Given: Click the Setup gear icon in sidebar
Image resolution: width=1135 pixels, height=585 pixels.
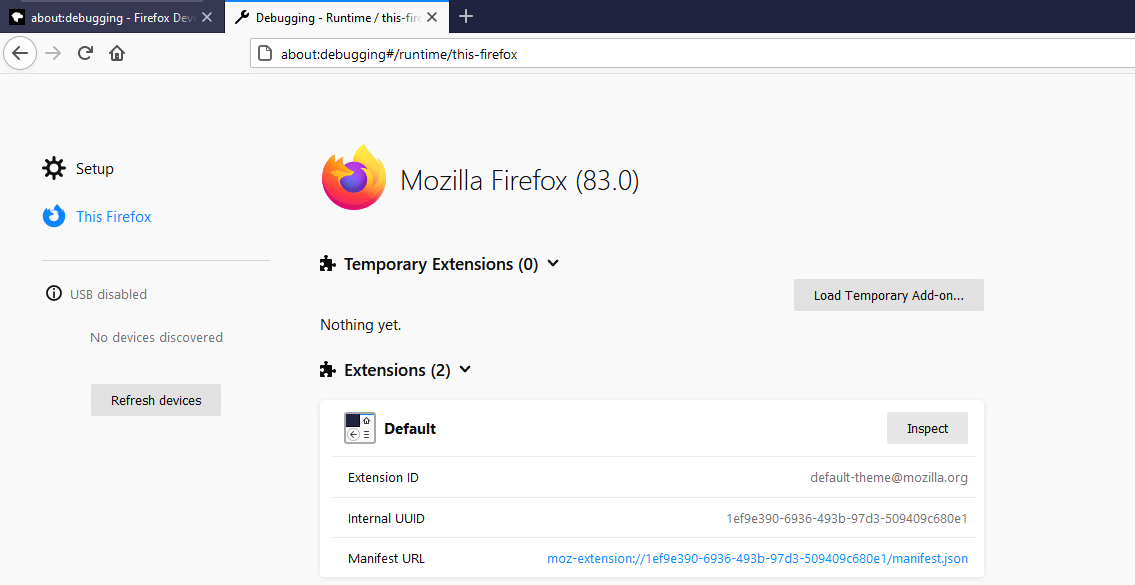Looking at the screenshot, I should pyautogui.click(x=54, y=168).
